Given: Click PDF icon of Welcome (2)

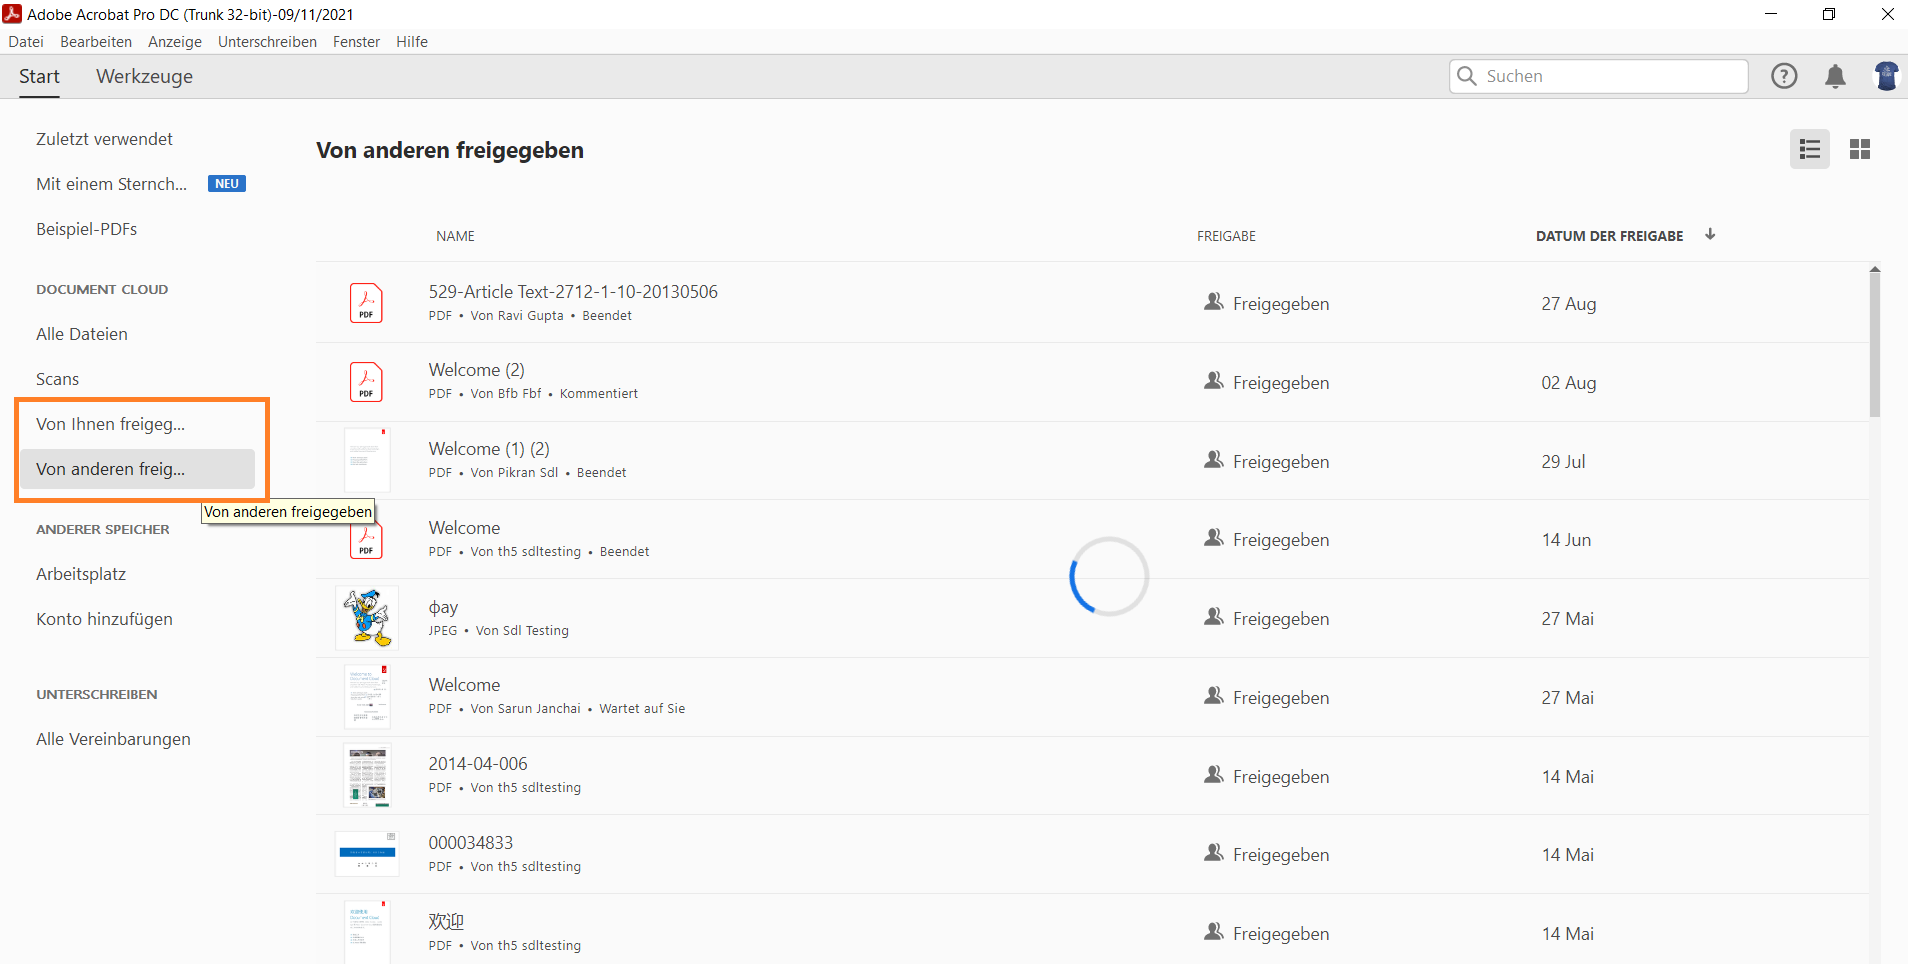Looking at the screenshot, I should tap(366, 382).
